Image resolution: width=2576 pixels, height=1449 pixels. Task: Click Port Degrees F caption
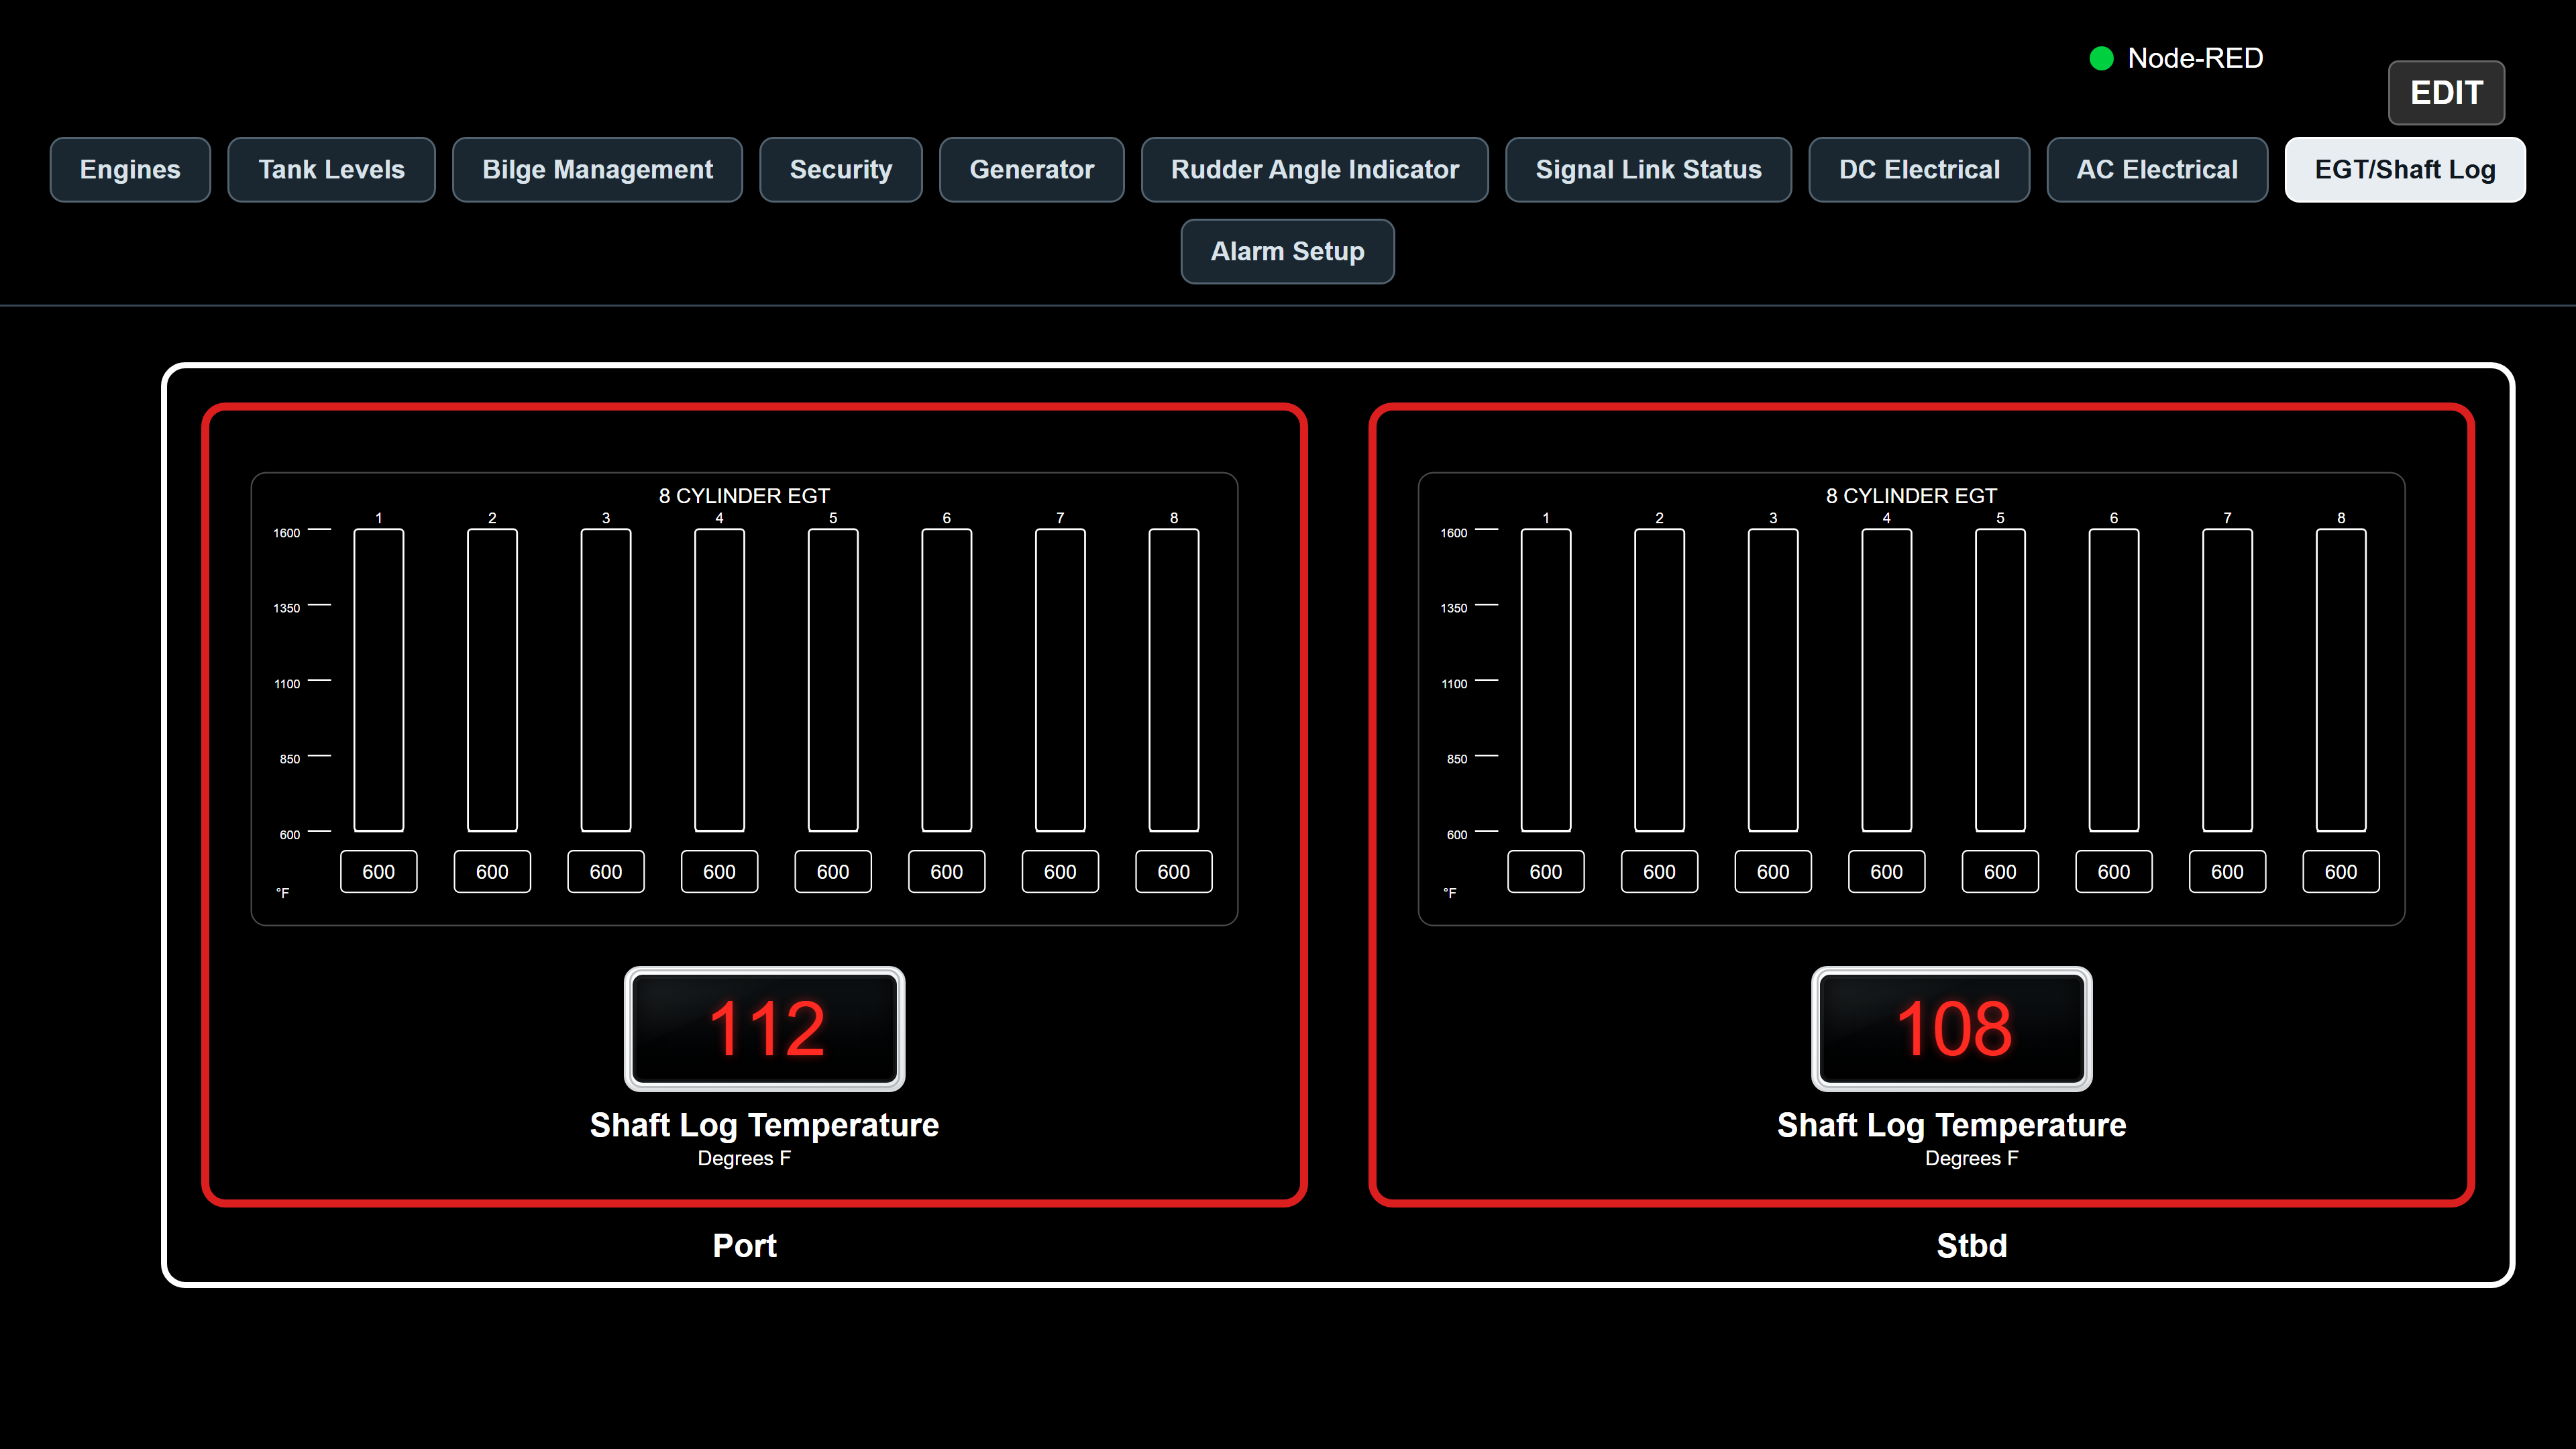tap(744, 1159)
